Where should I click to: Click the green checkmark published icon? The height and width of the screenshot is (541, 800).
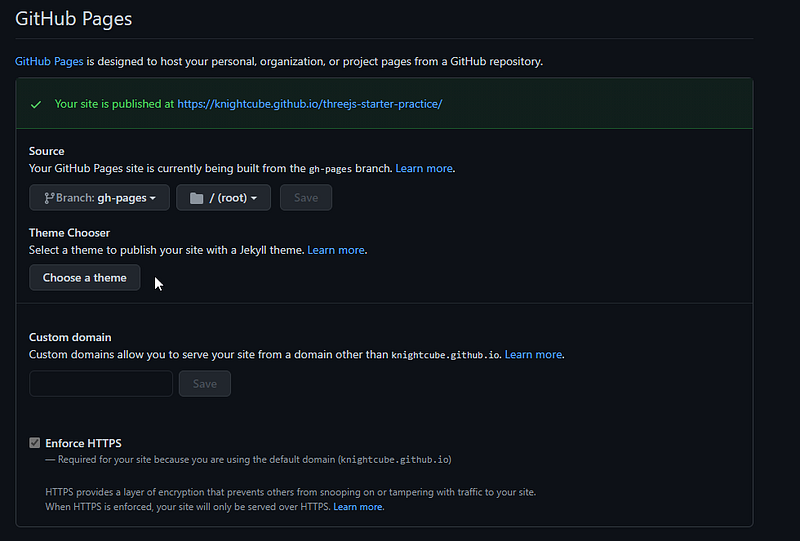point(36,105)
